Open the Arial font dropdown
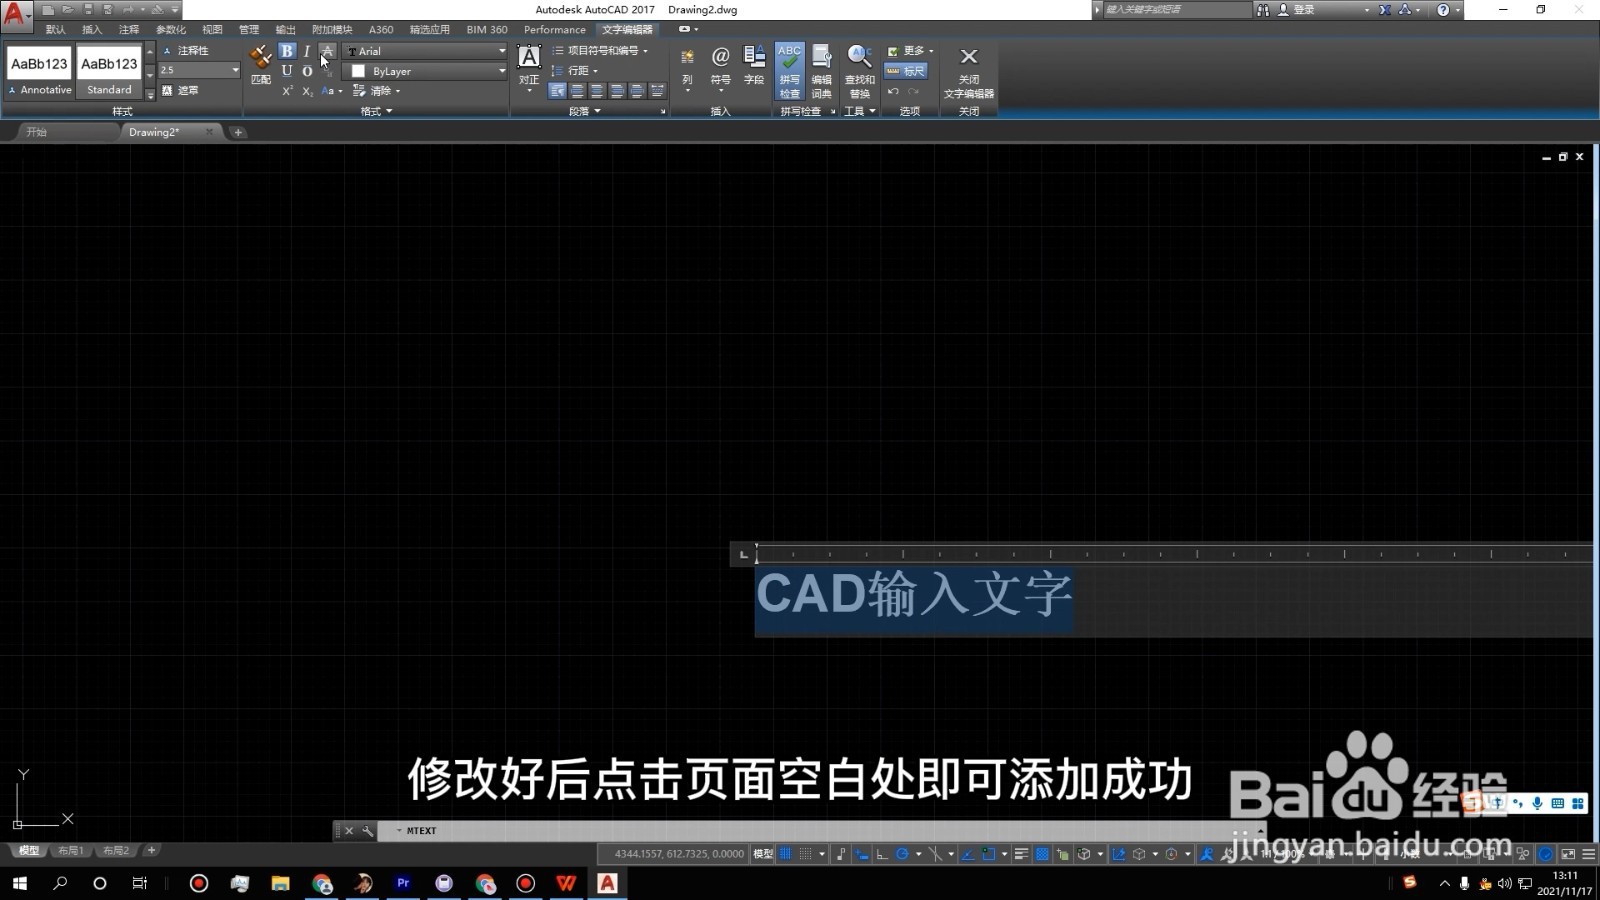 425,51
